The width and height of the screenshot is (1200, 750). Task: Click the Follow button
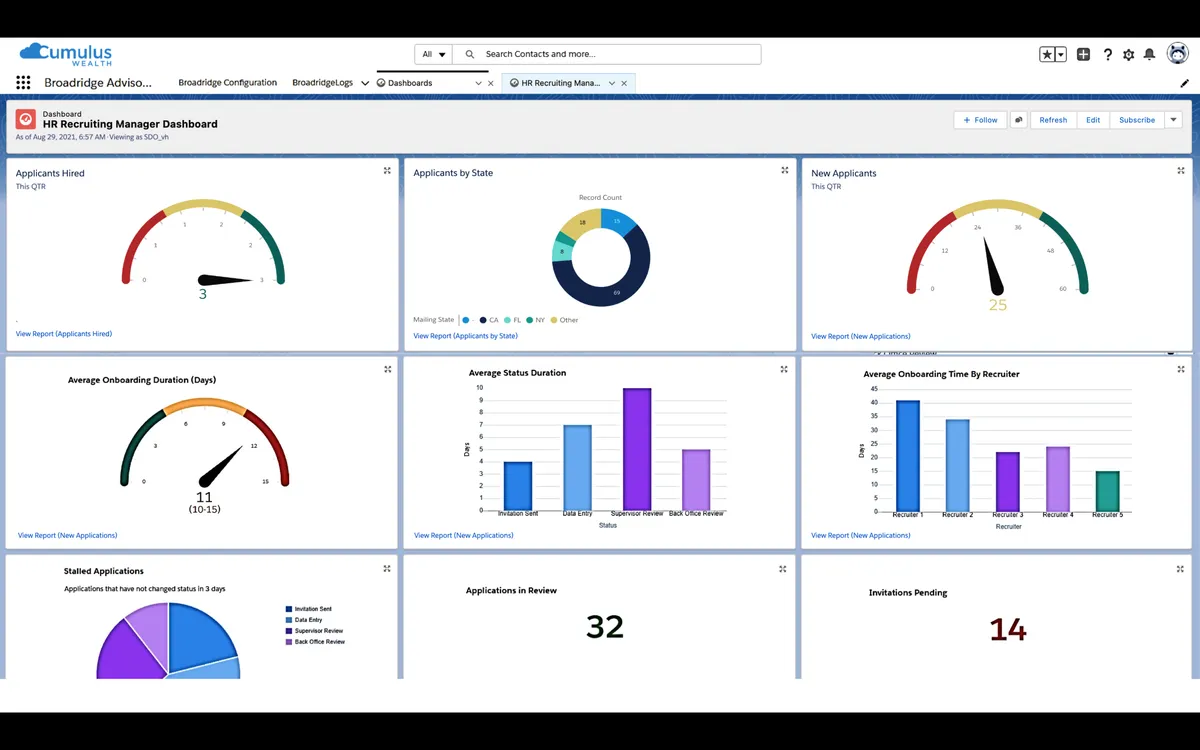pyautogui.click(x=980, y=120)
